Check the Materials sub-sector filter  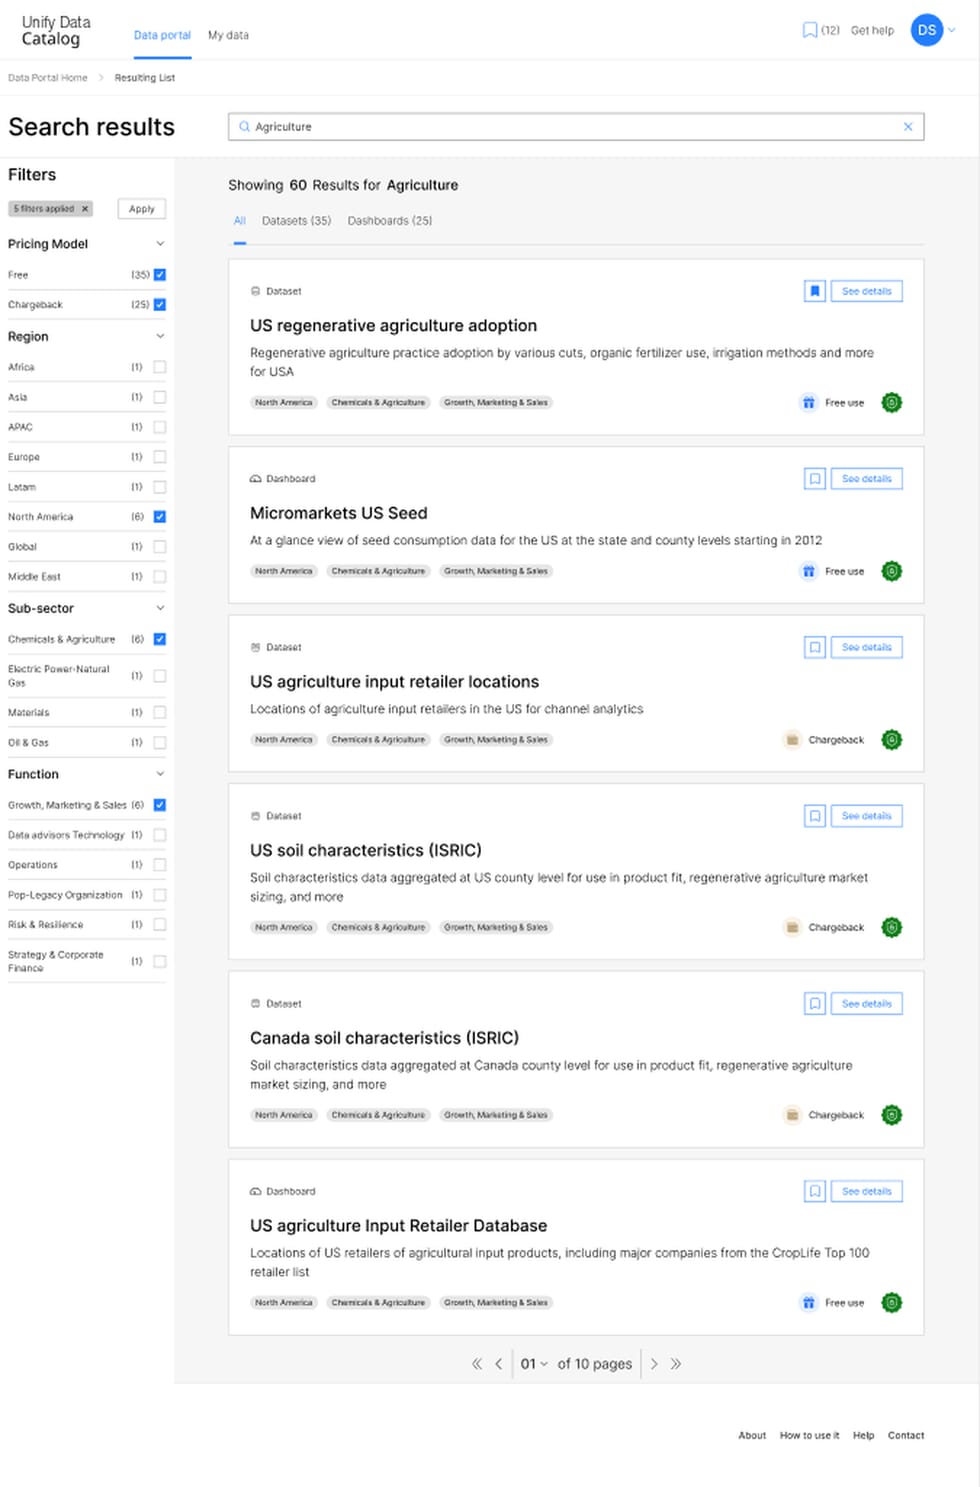[x=160, y=713]
